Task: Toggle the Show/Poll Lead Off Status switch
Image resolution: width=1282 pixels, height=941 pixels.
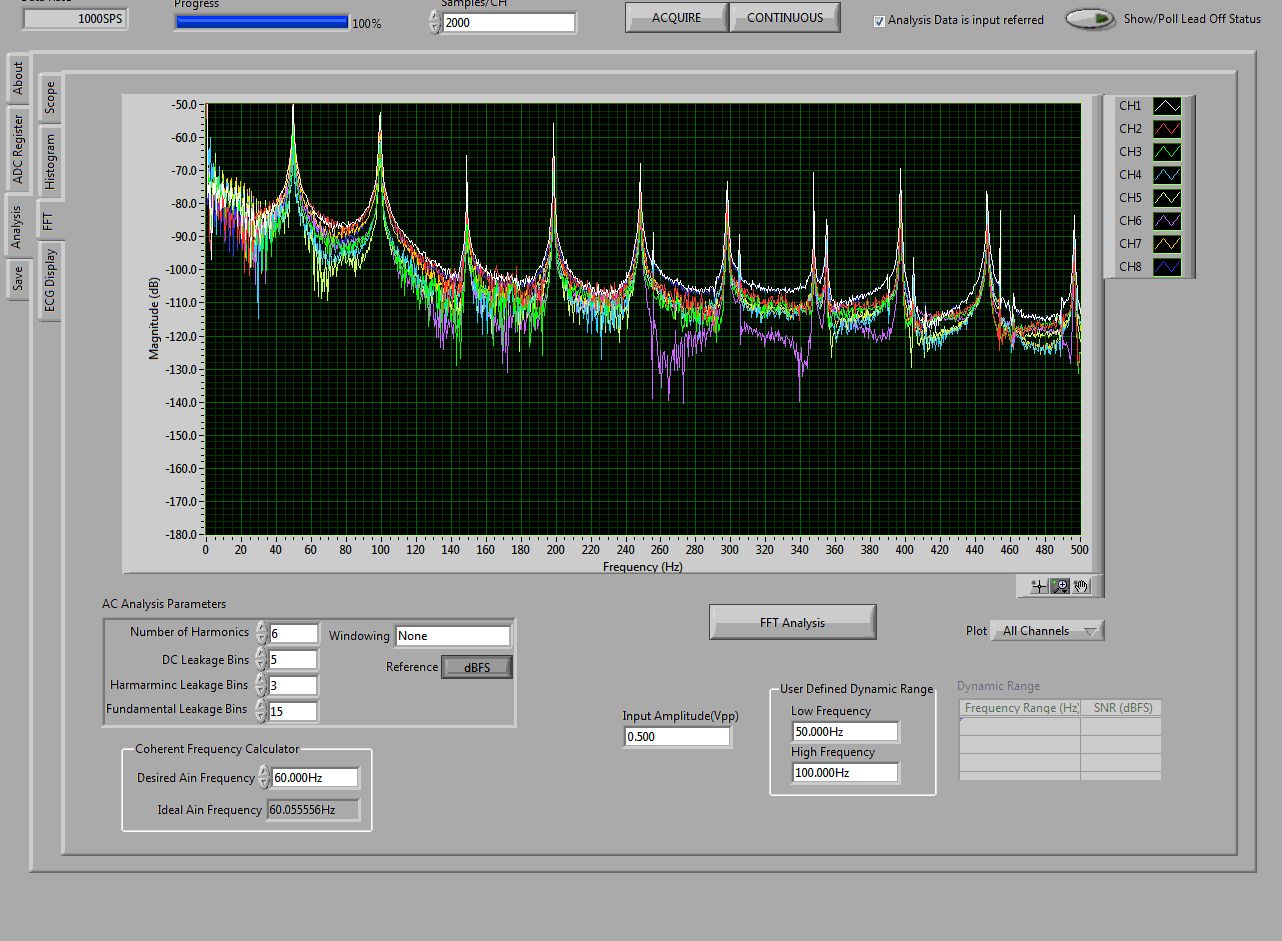Action: [1090, 19]
